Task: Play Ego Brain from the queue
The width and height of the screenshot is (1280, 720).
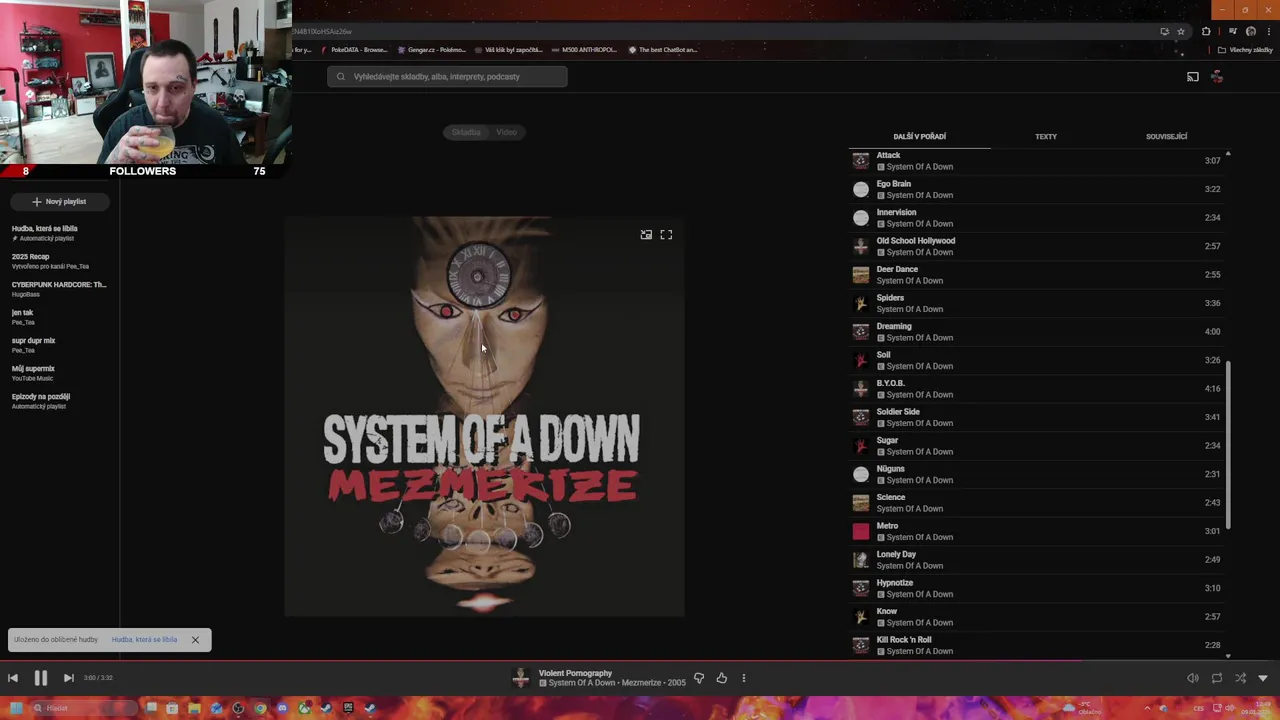Action: [1038, 189]
